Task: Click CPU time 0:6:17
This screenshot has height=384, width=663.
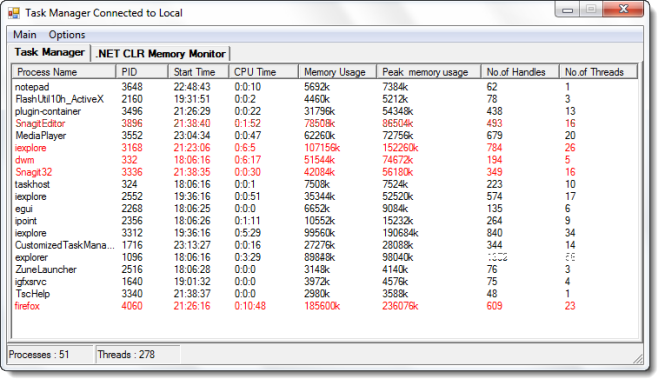Action: point(248,160)
